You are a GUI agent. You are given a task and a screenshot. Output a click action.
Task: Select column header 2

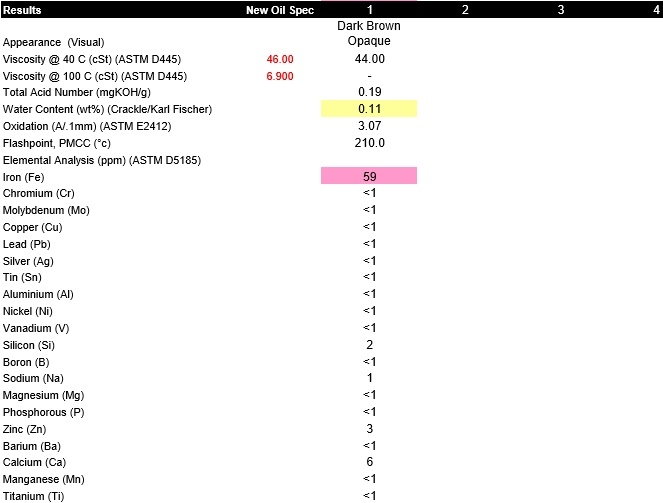coord(465,10)
